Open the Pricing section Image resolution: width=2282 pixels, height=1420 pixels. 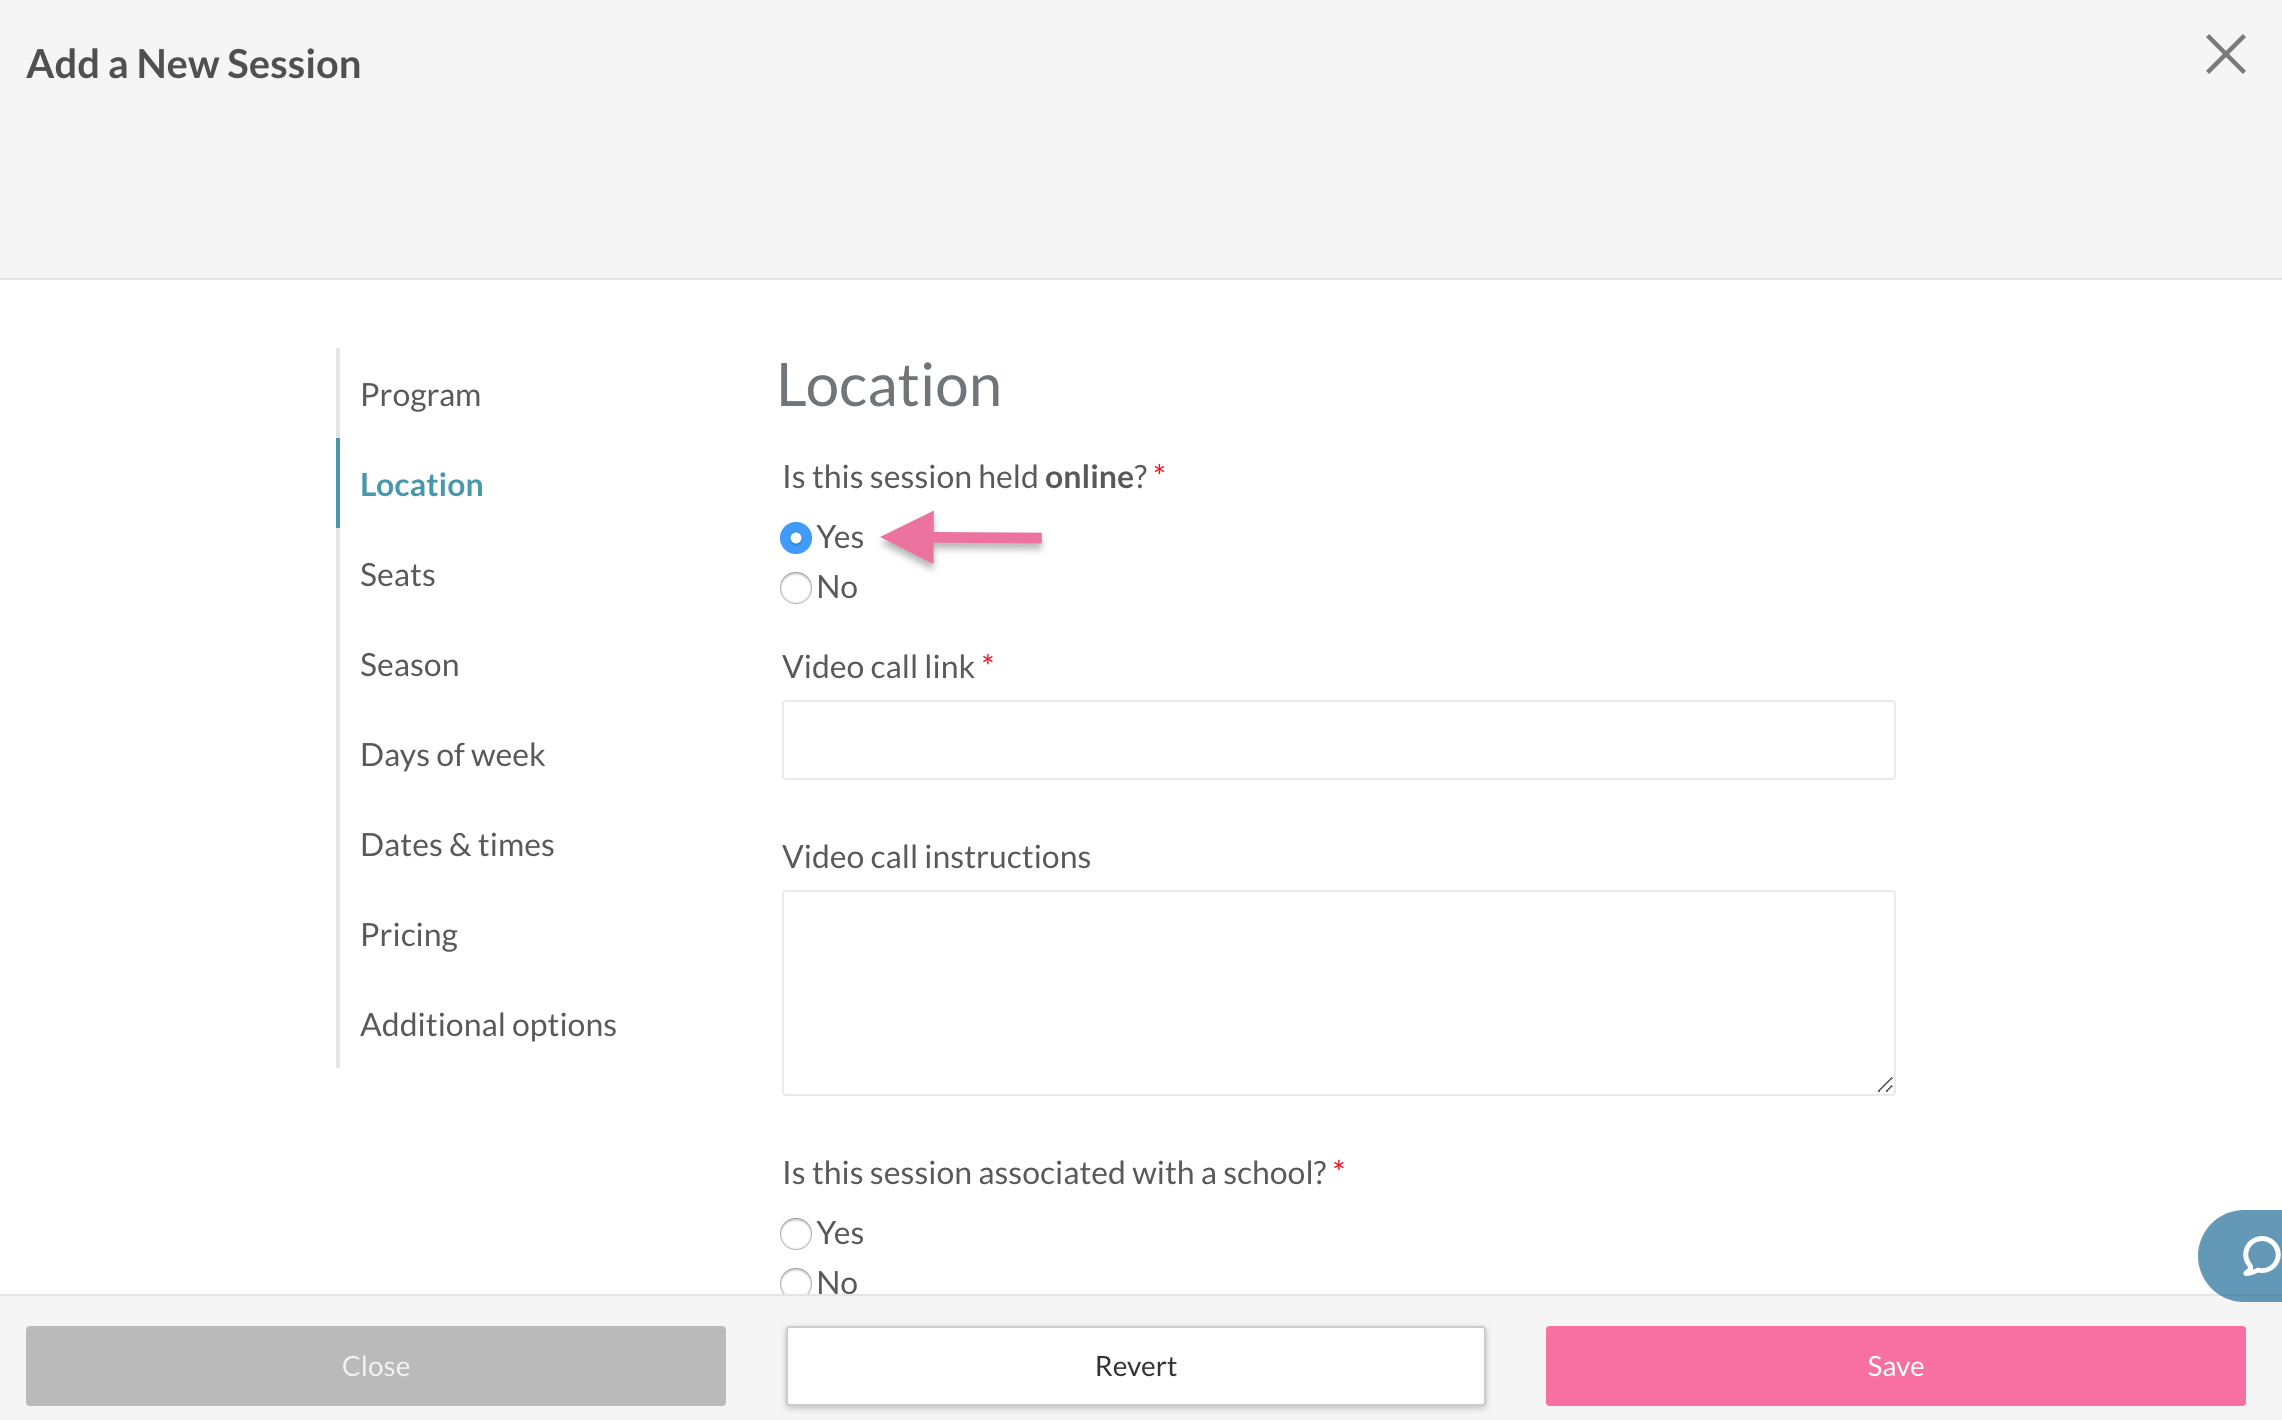408,935
